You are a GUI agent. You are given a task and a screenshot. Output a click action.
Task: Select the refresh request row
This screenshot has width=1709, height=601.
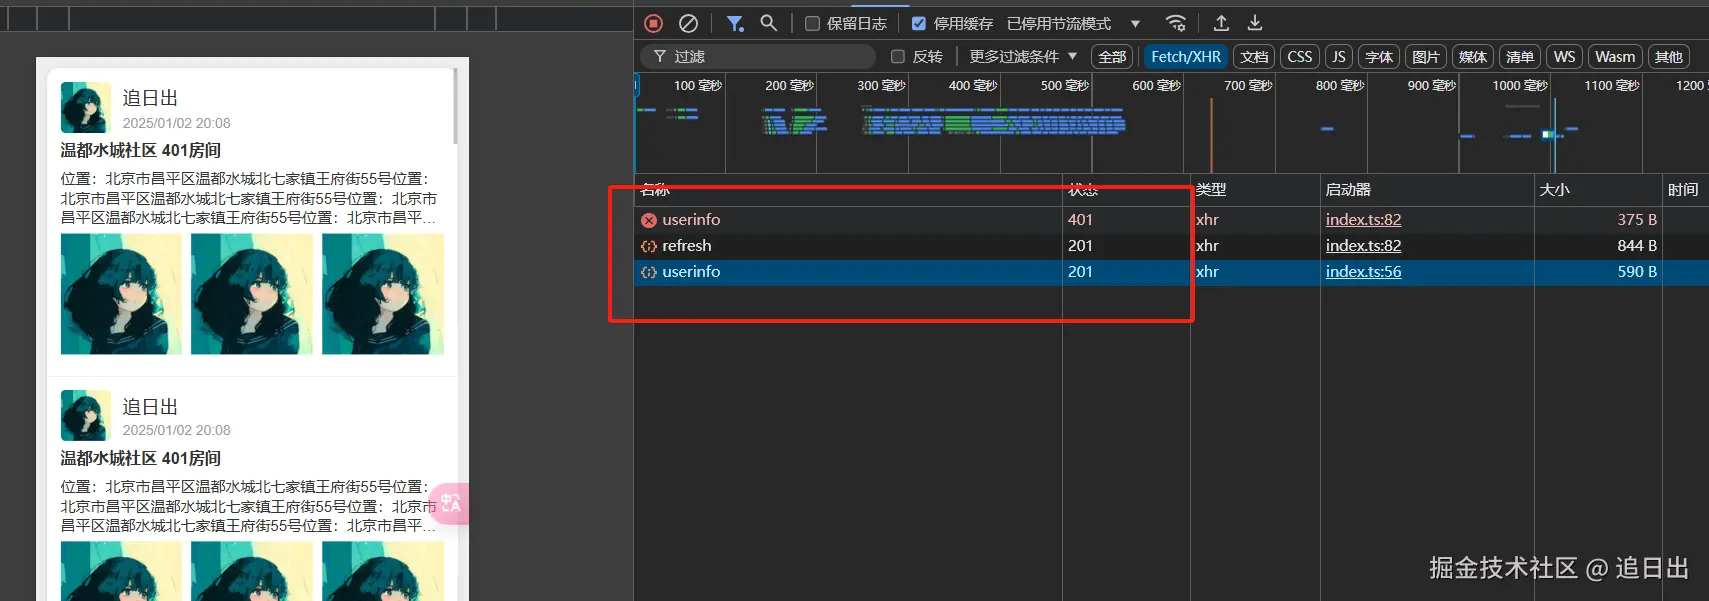[1171, 246]
